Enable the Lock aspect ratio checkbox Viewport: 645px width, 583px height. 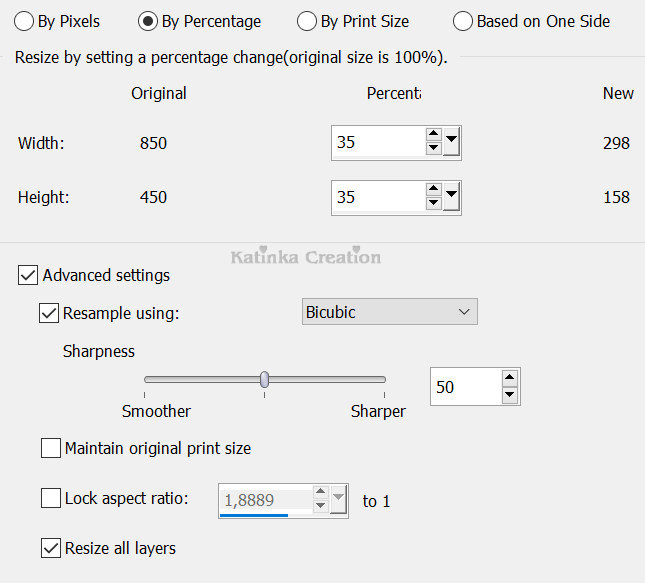point(51,498)
